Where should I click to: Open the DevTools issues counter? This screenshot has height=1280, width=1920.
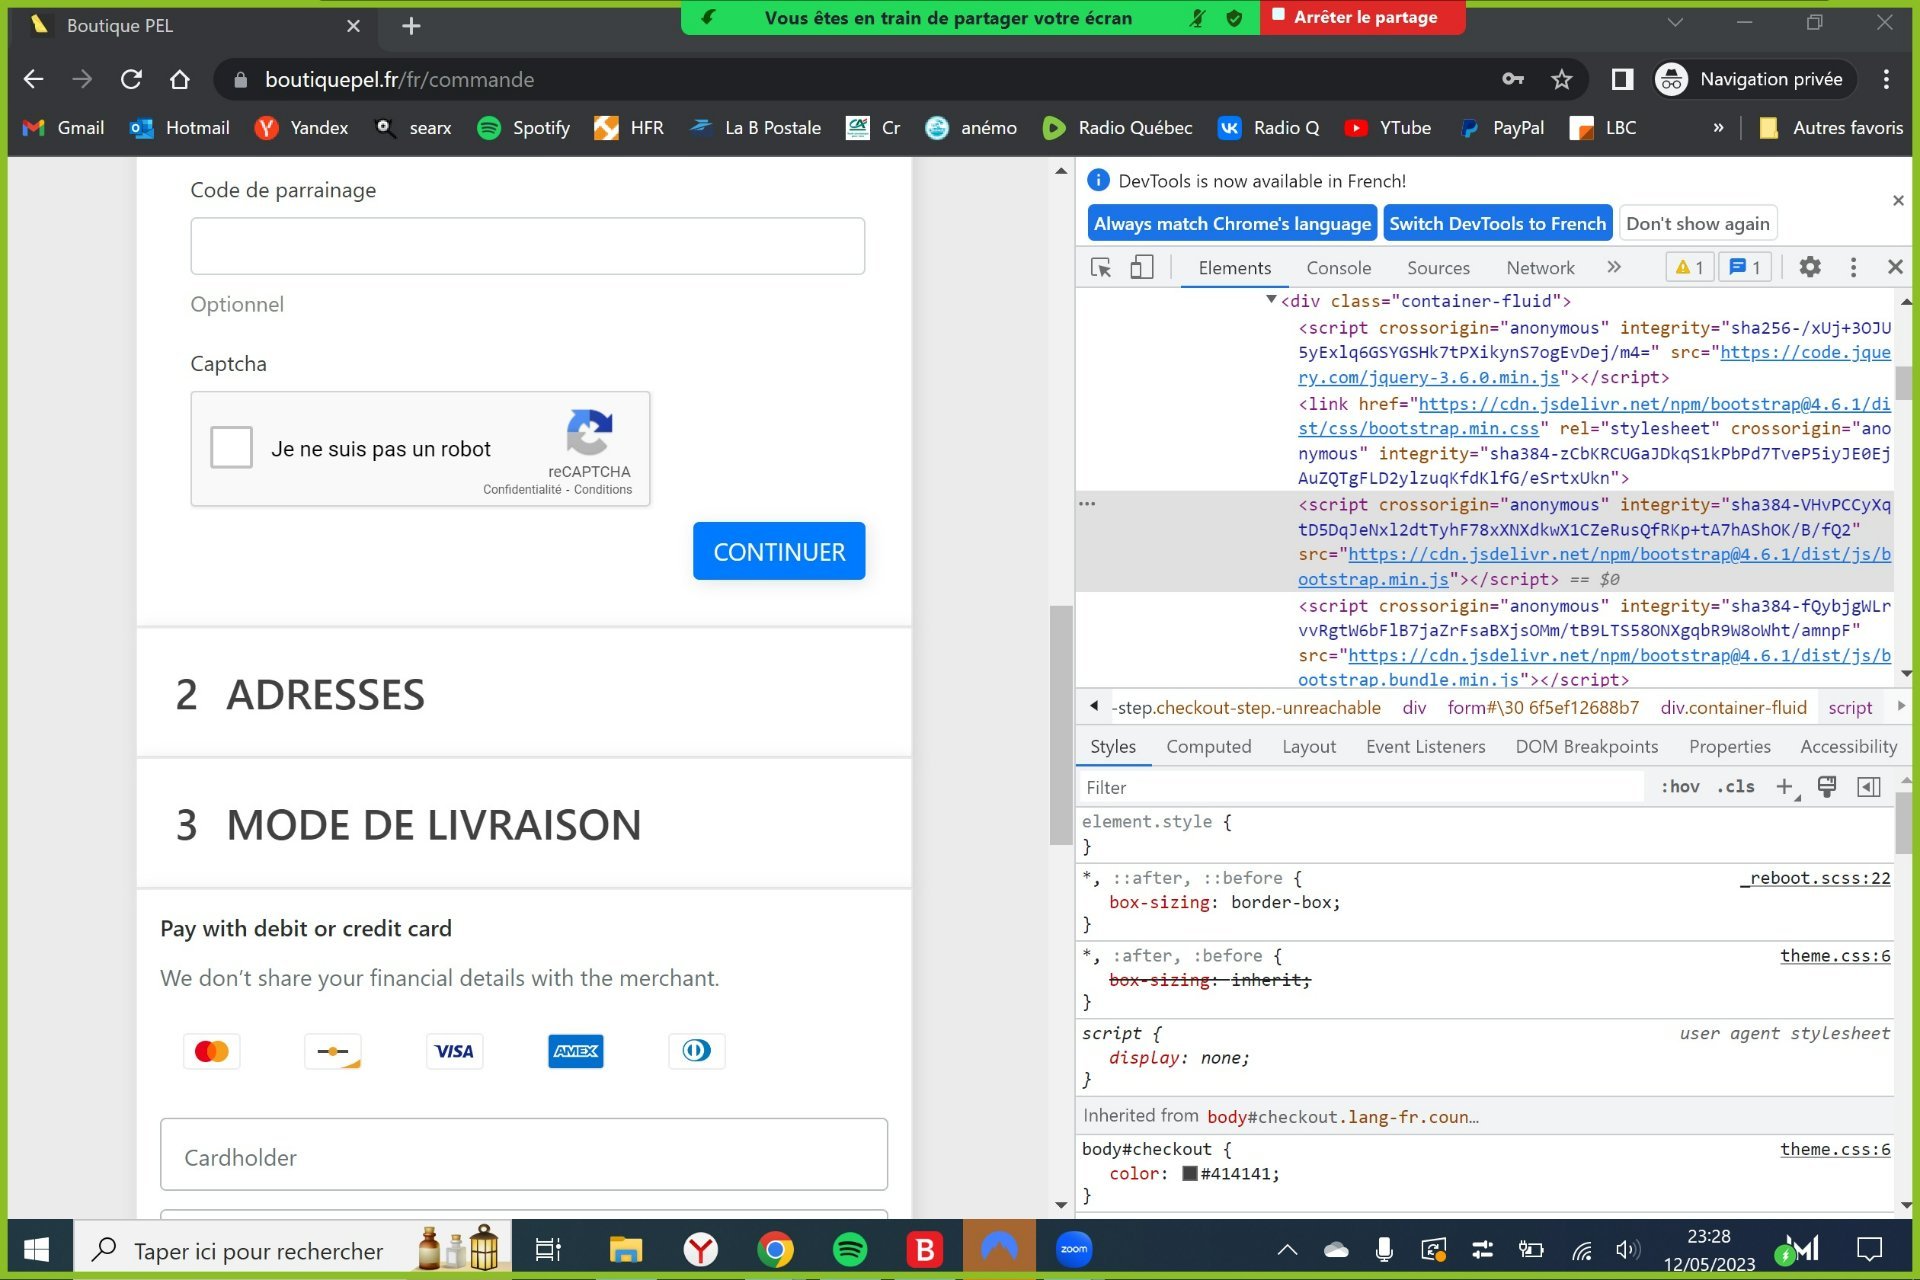pyautogui.click(x=1745, y=267)
